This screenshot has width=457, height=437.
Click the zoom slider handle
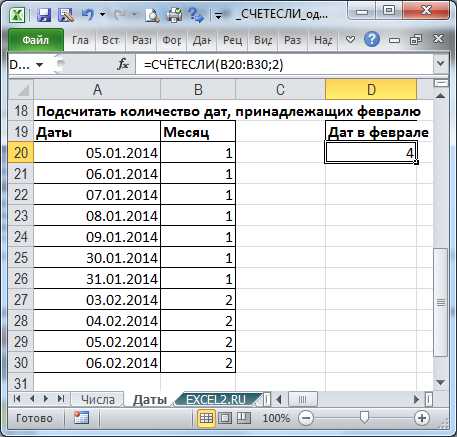point(365,417)
